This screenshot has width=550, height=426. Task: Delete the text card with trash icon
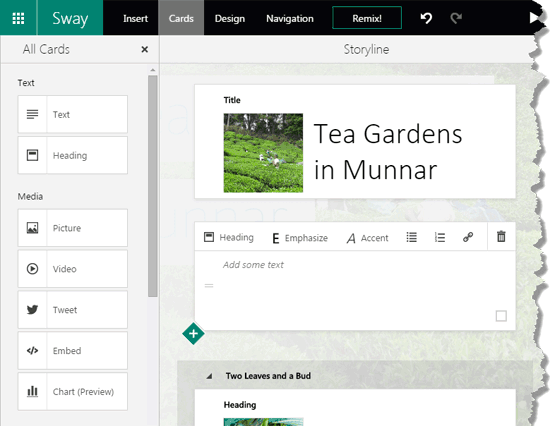[501, 237]
